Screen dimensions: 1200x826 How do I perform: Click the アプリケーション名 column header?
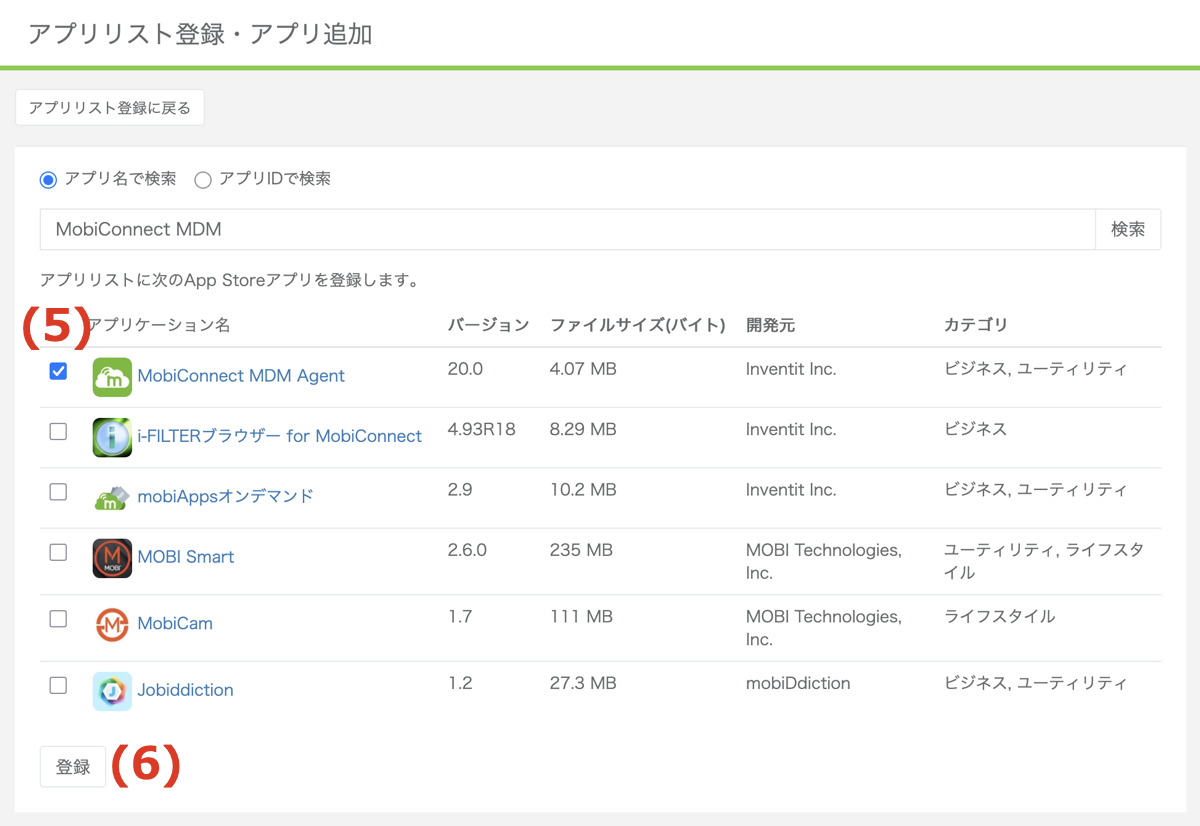click(159, 325)
